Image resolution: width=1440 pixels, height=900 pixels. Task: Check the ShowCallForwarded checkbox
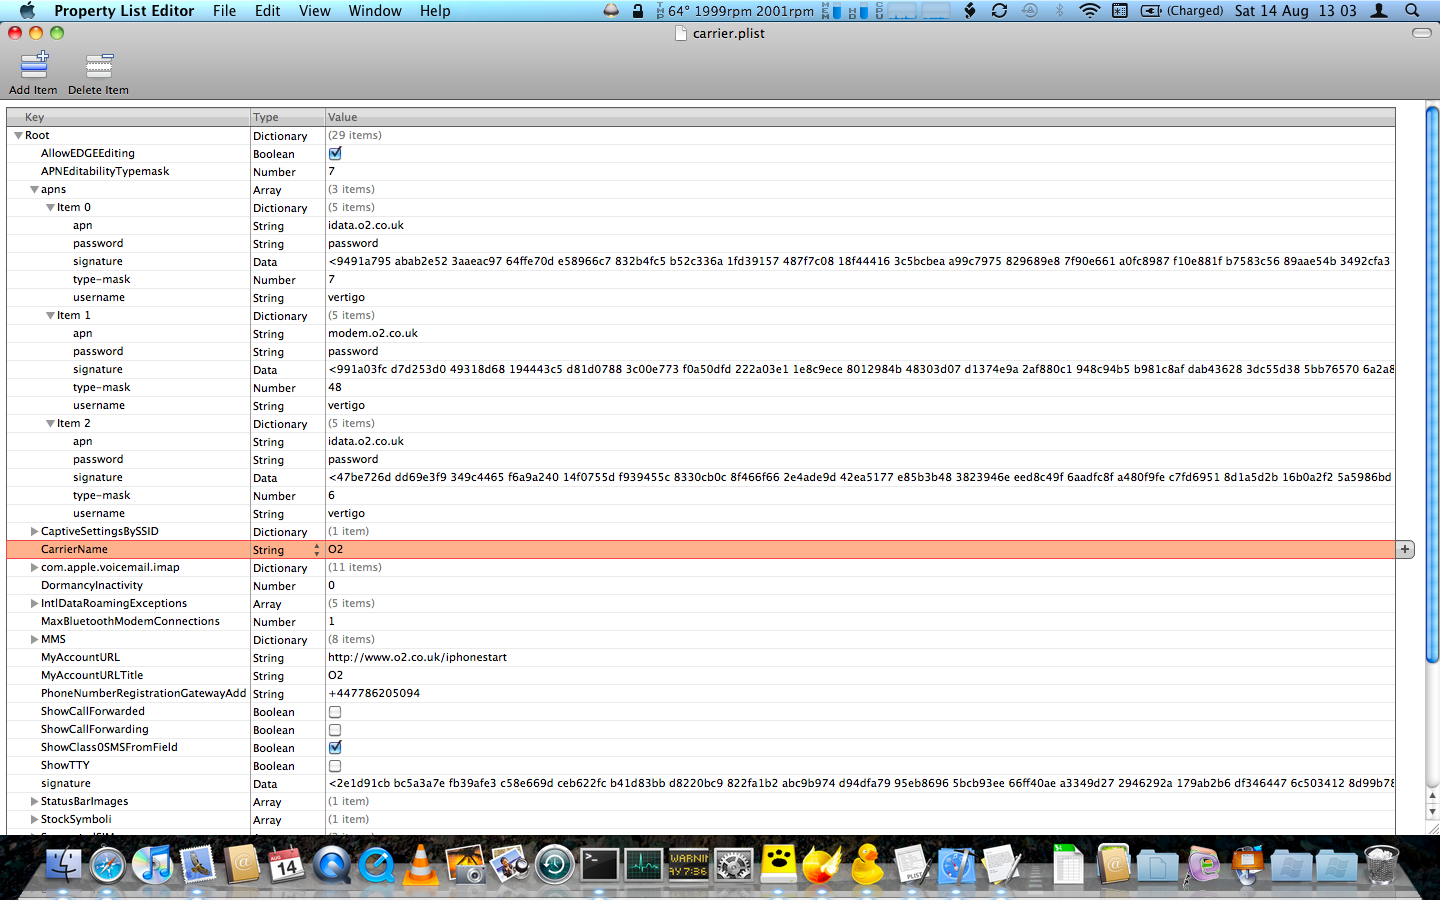coord(335,711)
